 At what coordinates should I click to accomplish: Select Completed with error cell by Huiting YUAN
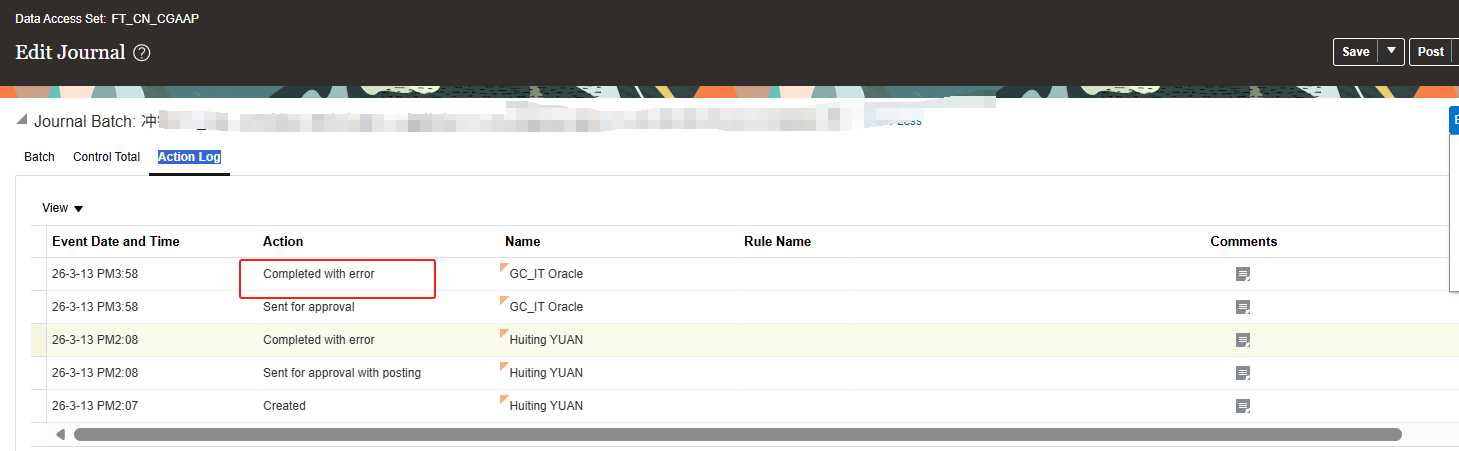click(319, 340)
